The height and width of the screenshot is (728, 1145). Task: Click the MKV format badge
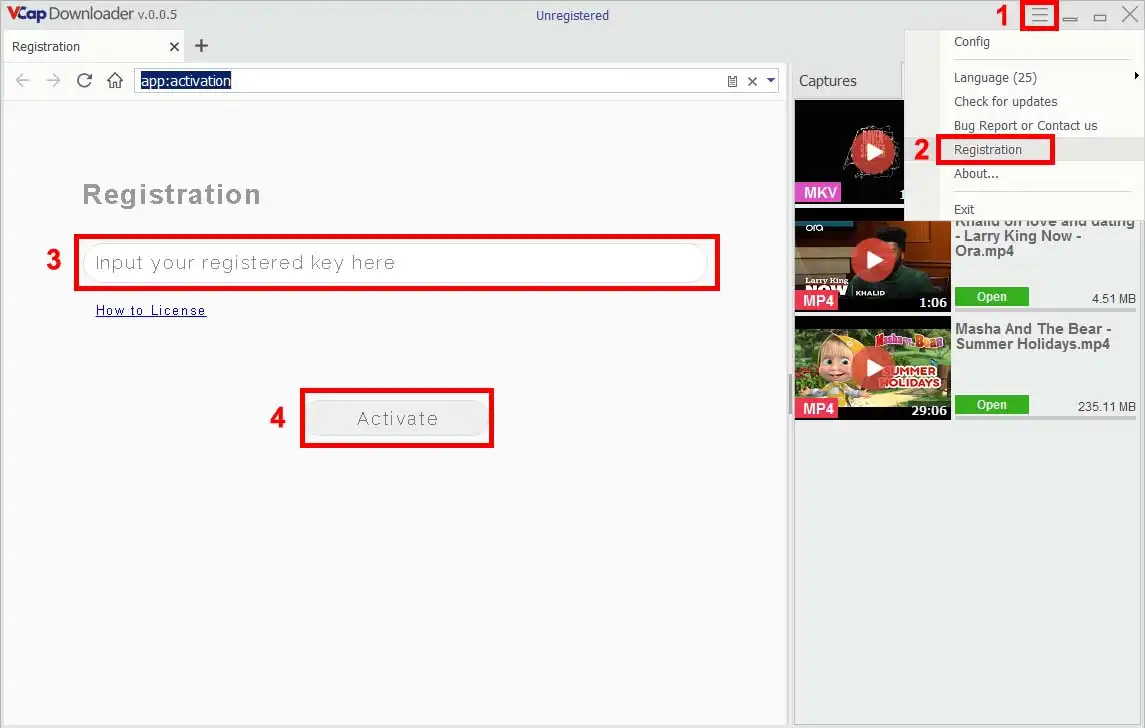pyautogui.click(x=819, y=193)
